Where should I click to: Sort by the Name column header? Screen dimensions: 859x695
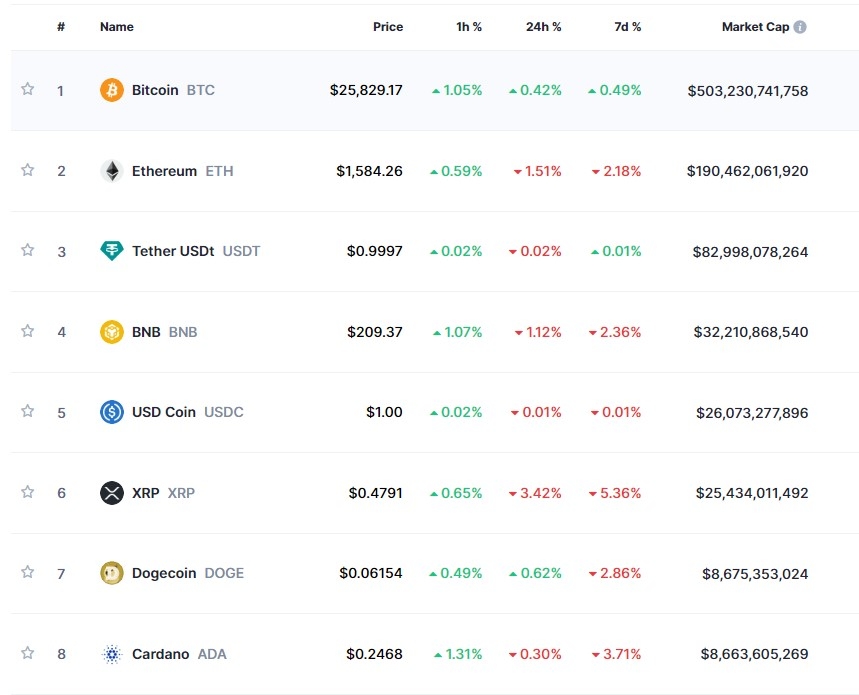(117, 27)
